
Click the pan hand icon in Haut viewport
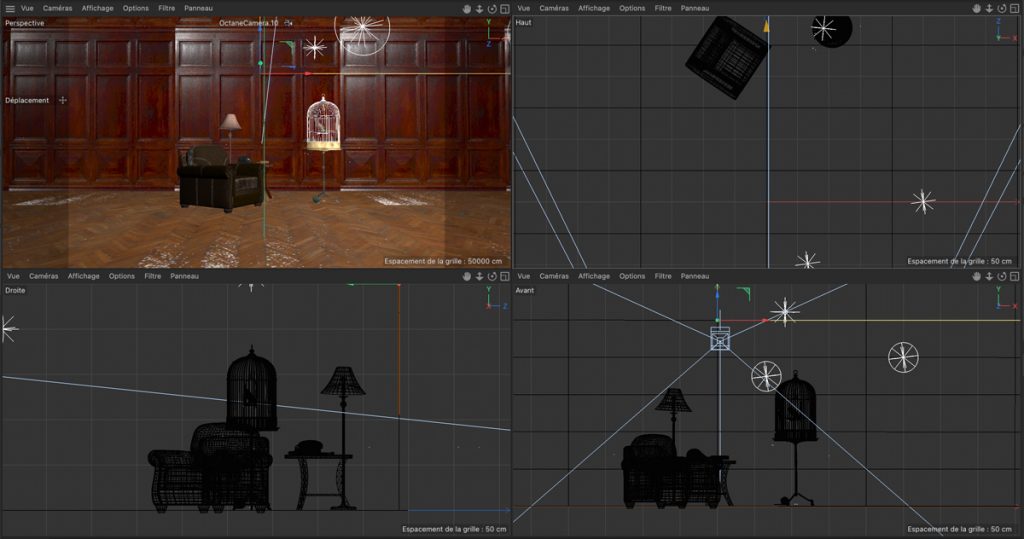tap(977, 8)
